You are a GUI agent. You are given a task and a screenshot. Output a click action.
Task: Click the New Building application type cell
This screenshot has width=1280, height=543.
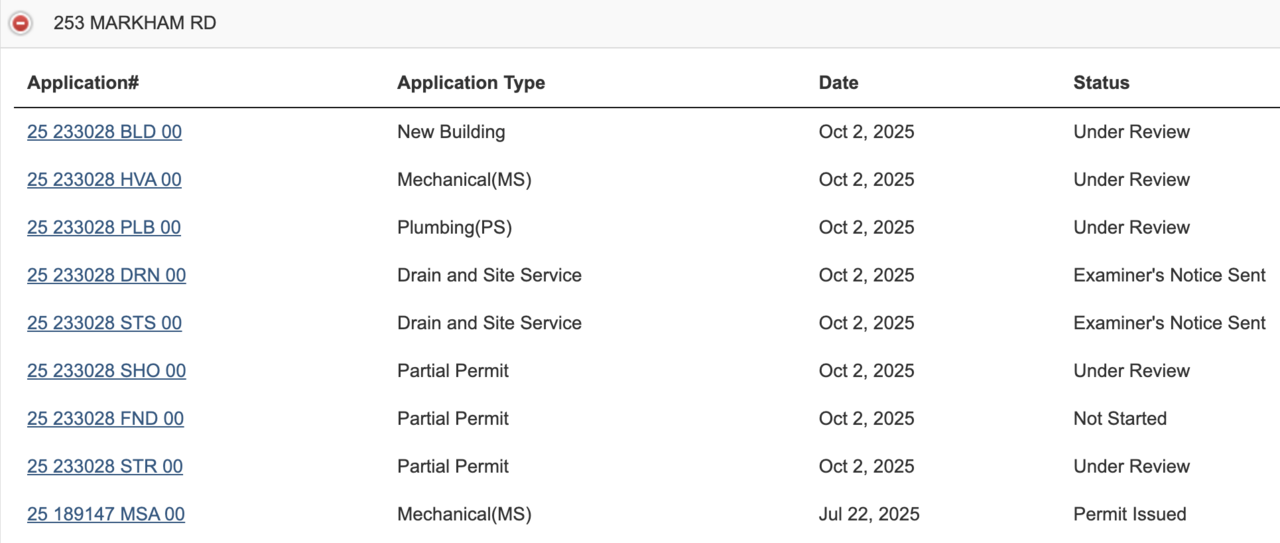(451, 132)
